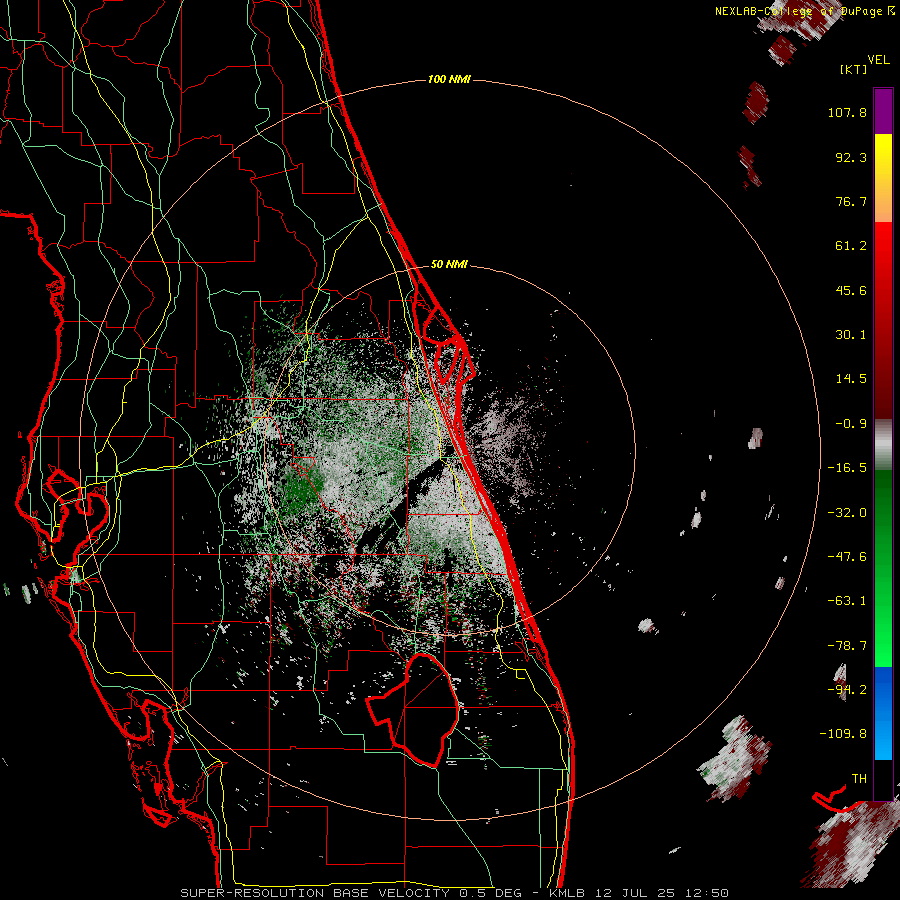Select the 92.3 velocity scale value
Image resolution: width=900 pixels, height=900 pixels.
(851, 157)
